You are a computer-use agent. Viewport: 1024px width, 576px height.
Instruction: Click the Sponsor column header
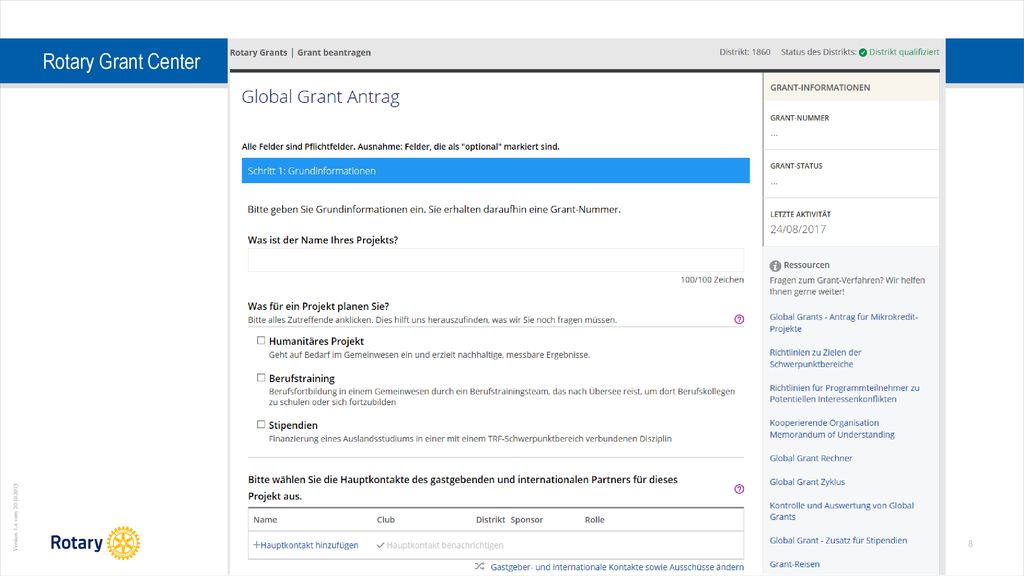(526, 520)
